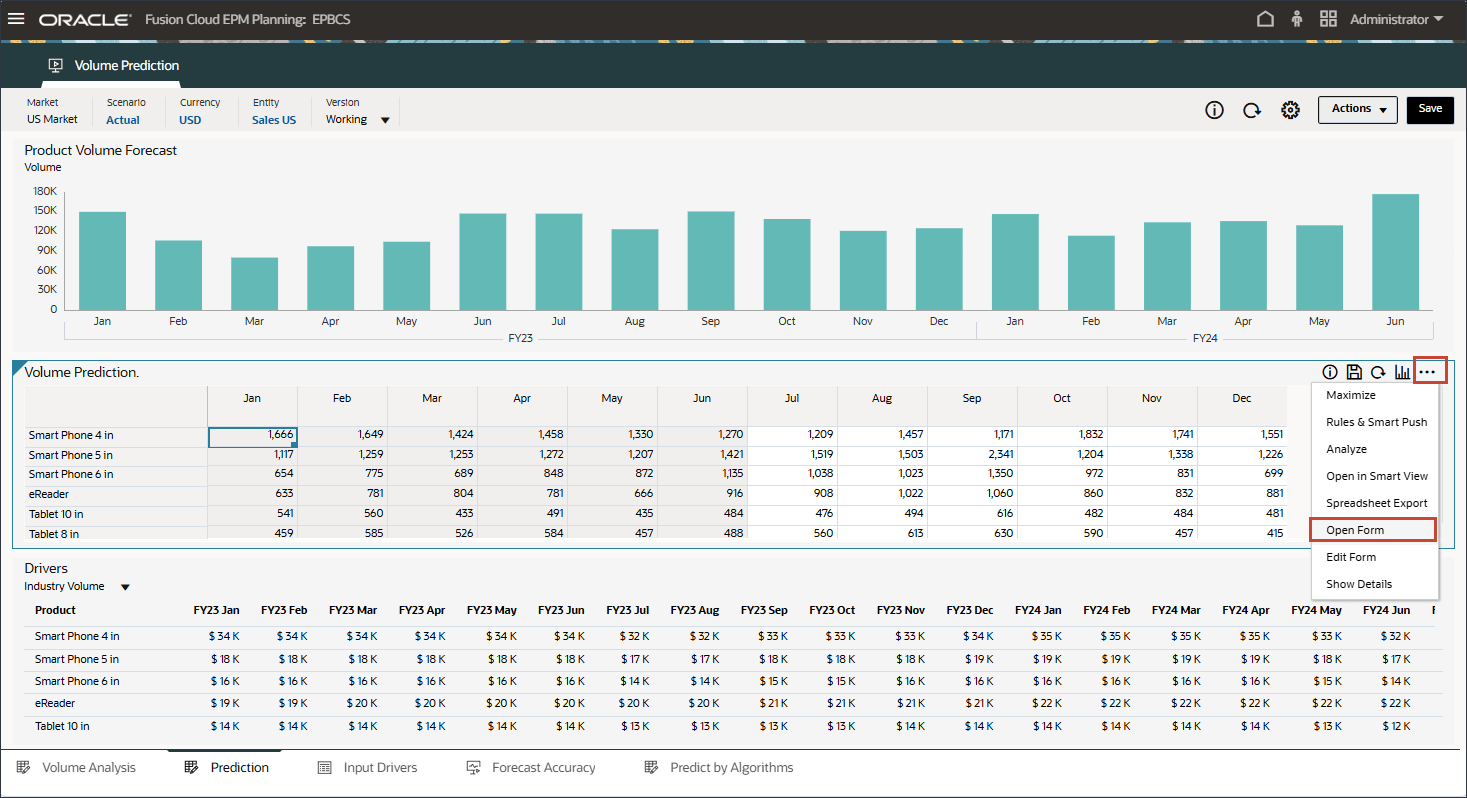Select Smart Phone 5 in row in Volume Prediction grid
This screenshot has width=1467, height=798.
(116, 455)
